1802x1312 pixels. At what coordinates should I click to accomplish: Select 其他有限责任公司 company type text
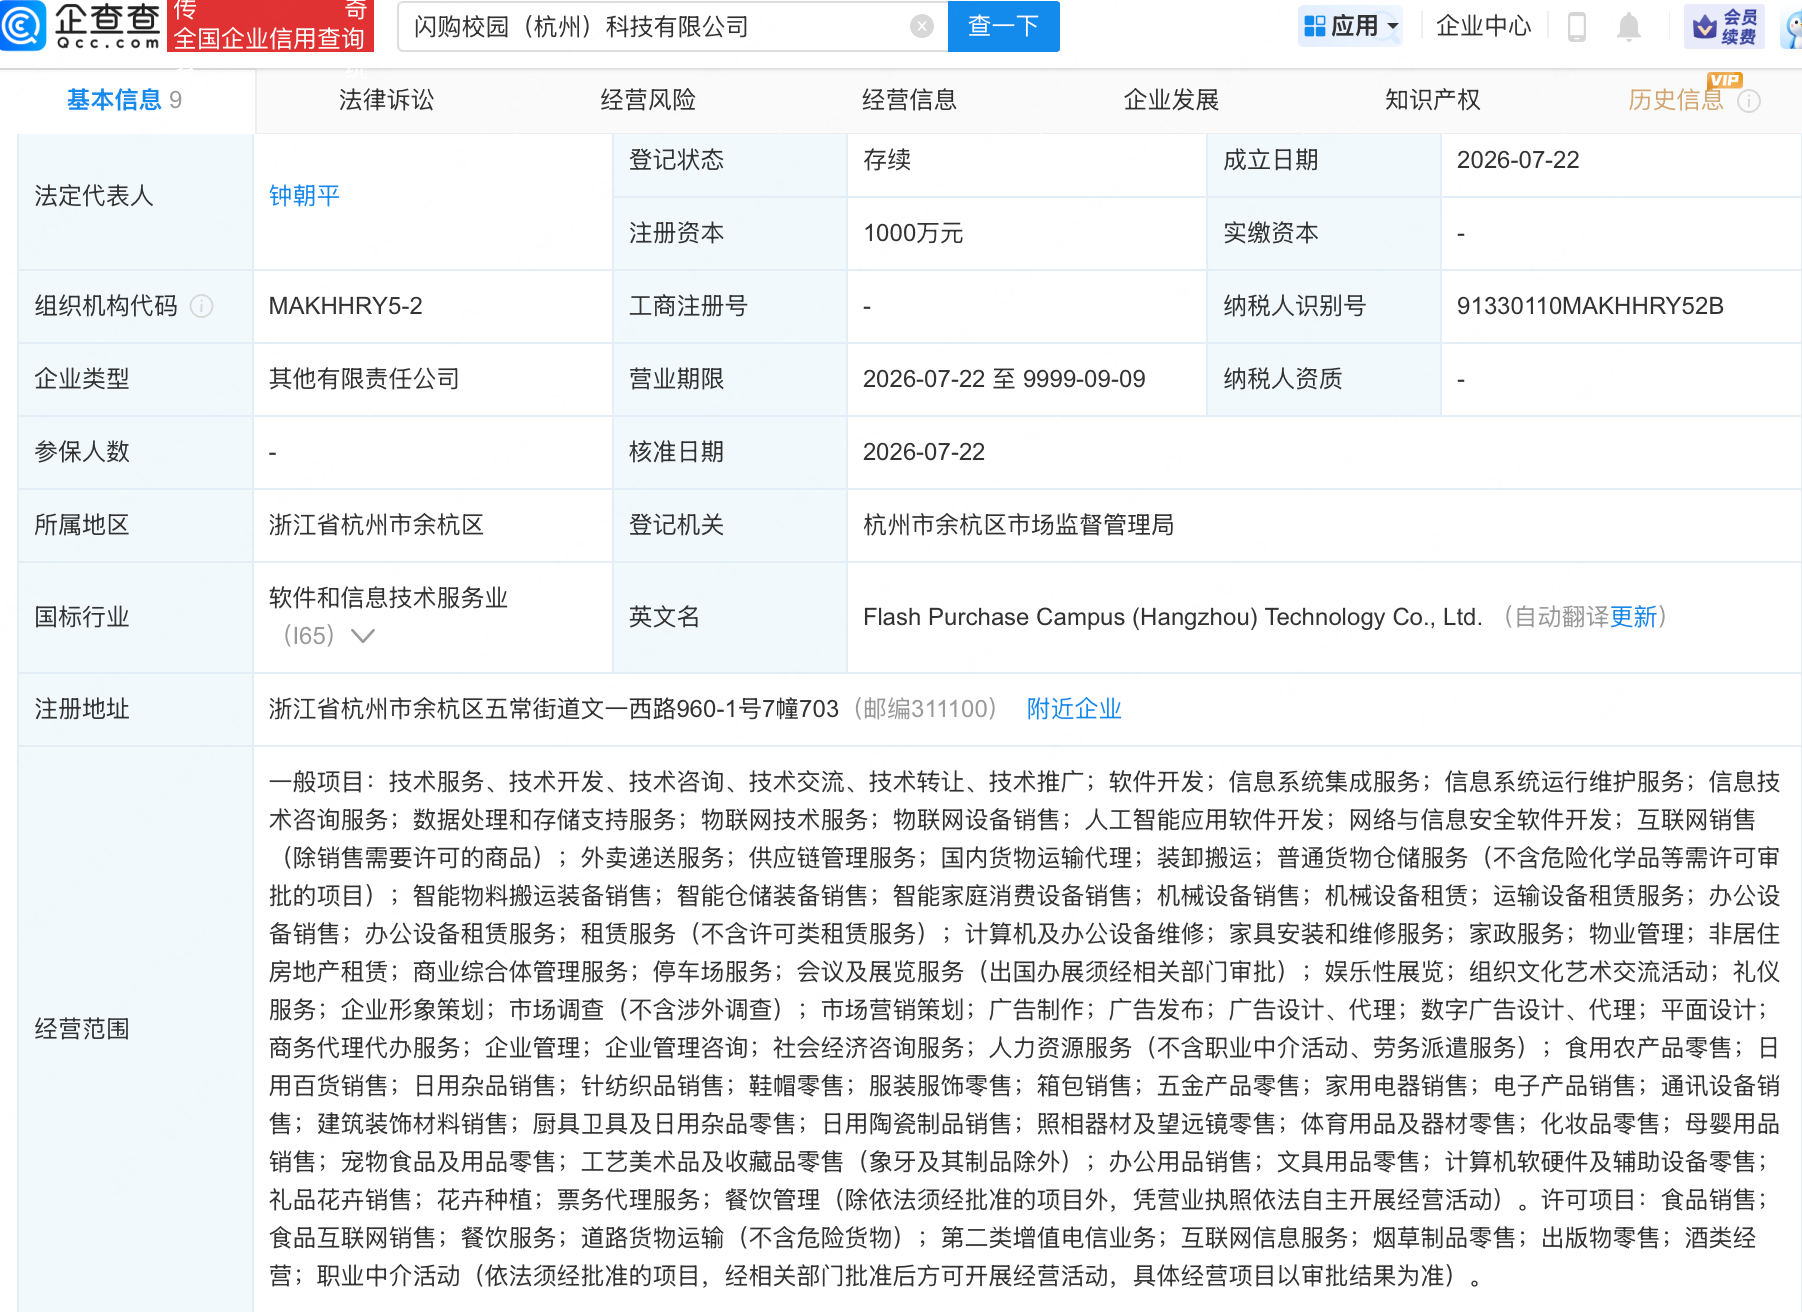click(364, 379)
